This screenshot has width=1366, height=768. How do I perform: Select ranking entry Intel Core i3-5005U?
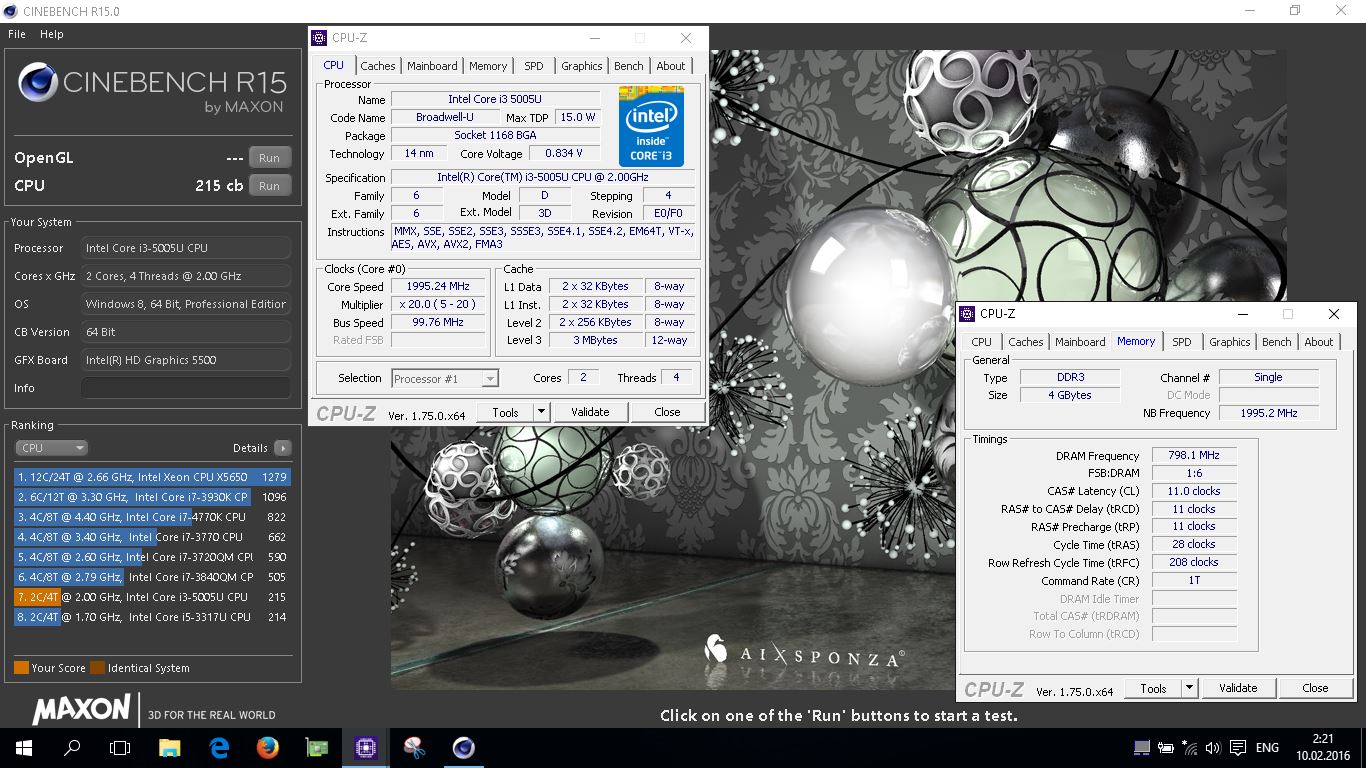[152, 597]
